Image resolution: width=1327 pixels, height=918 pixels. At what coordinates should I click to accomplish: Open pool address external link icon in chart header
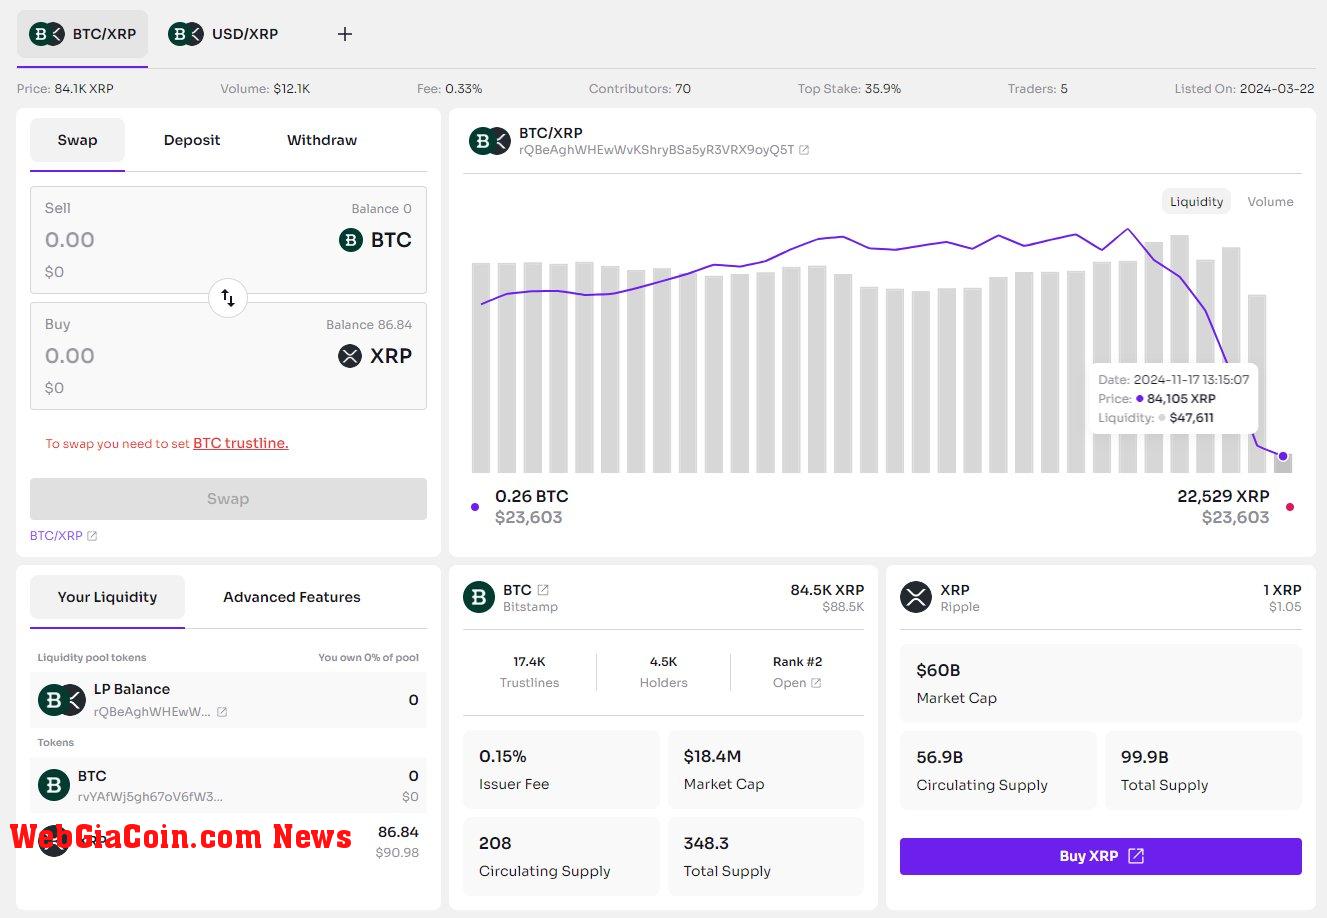[804, 150]
